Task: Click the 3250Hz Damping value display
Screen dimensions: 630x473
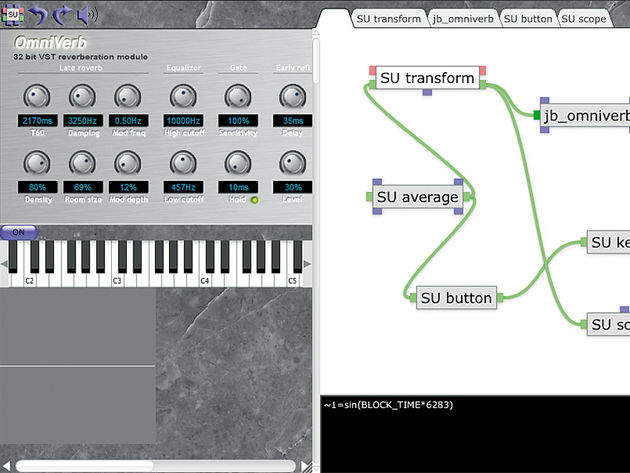Action: point(83,121)
